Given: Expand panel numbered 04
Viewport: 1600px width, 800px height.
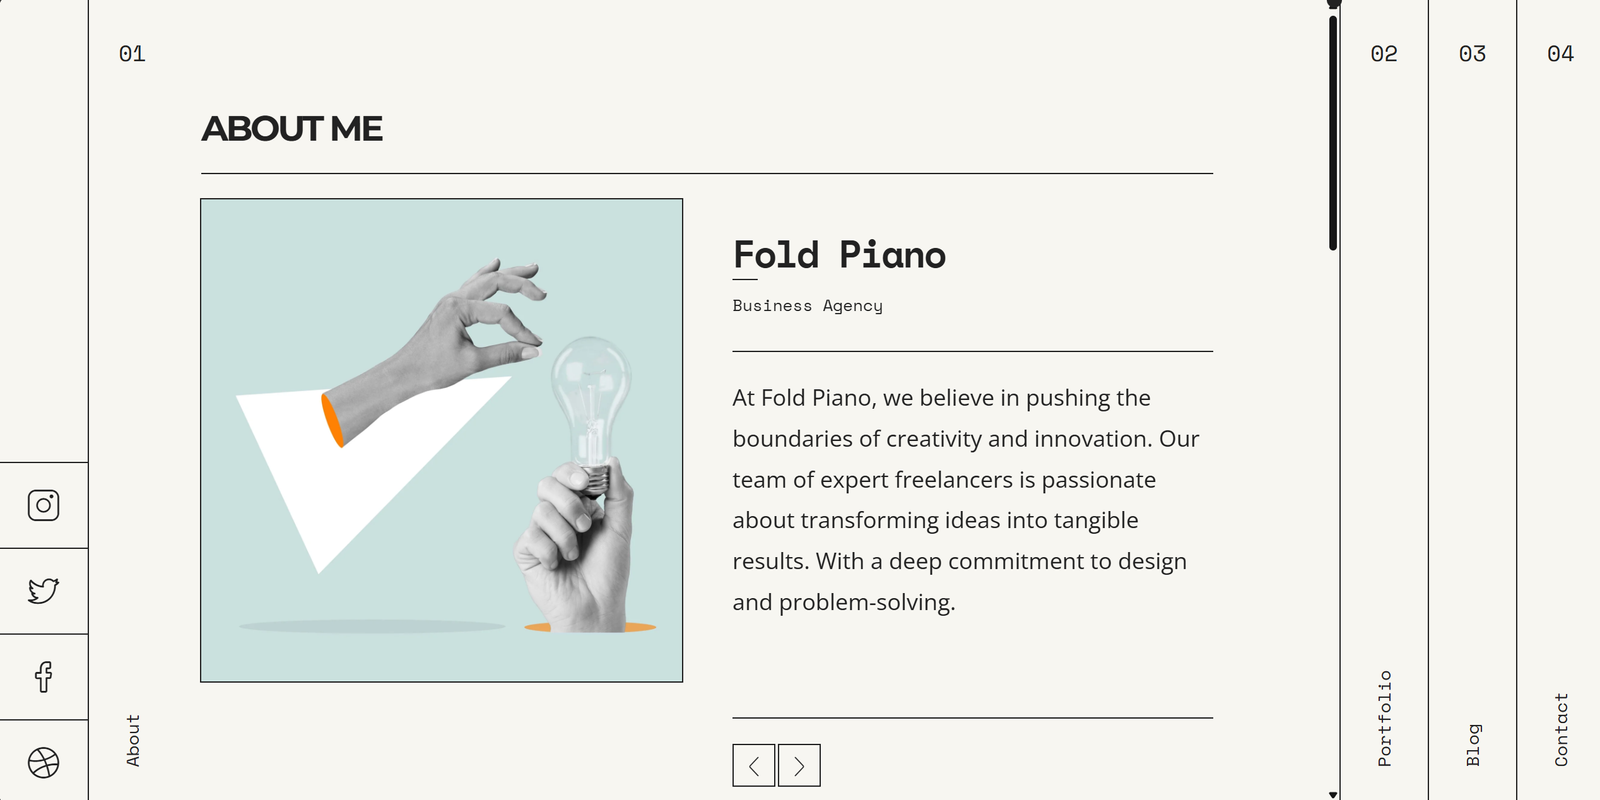Looking at the screenshot, I should [x=1560, y=54].
